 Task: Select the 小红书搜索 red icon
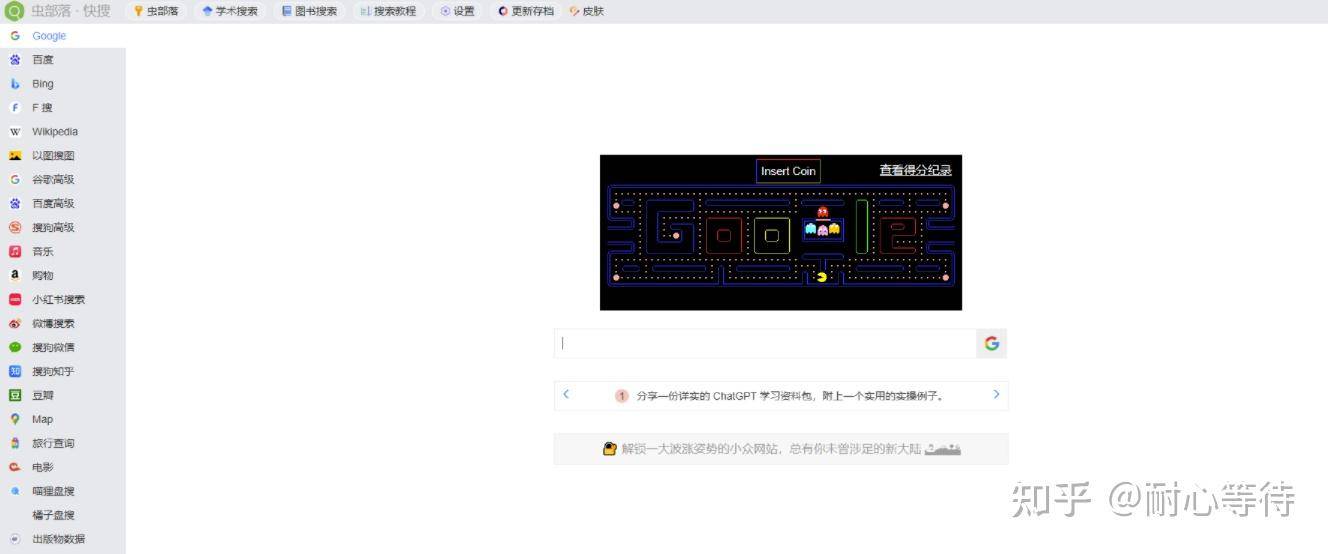click(15, 299)
